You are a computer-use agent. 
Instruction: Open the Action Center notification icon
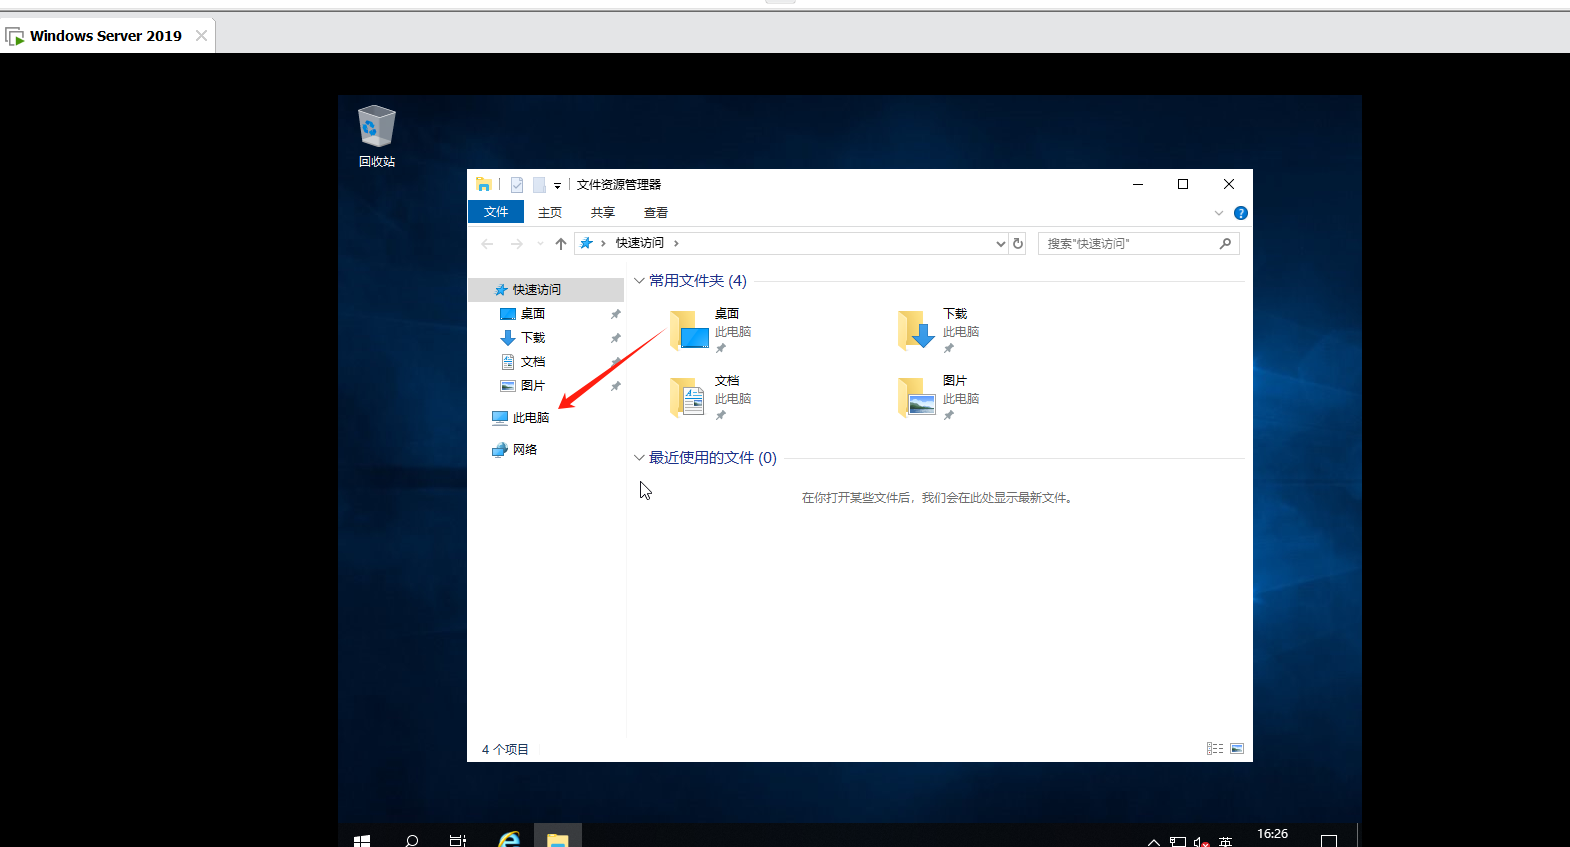click(x=1329, y=841)
